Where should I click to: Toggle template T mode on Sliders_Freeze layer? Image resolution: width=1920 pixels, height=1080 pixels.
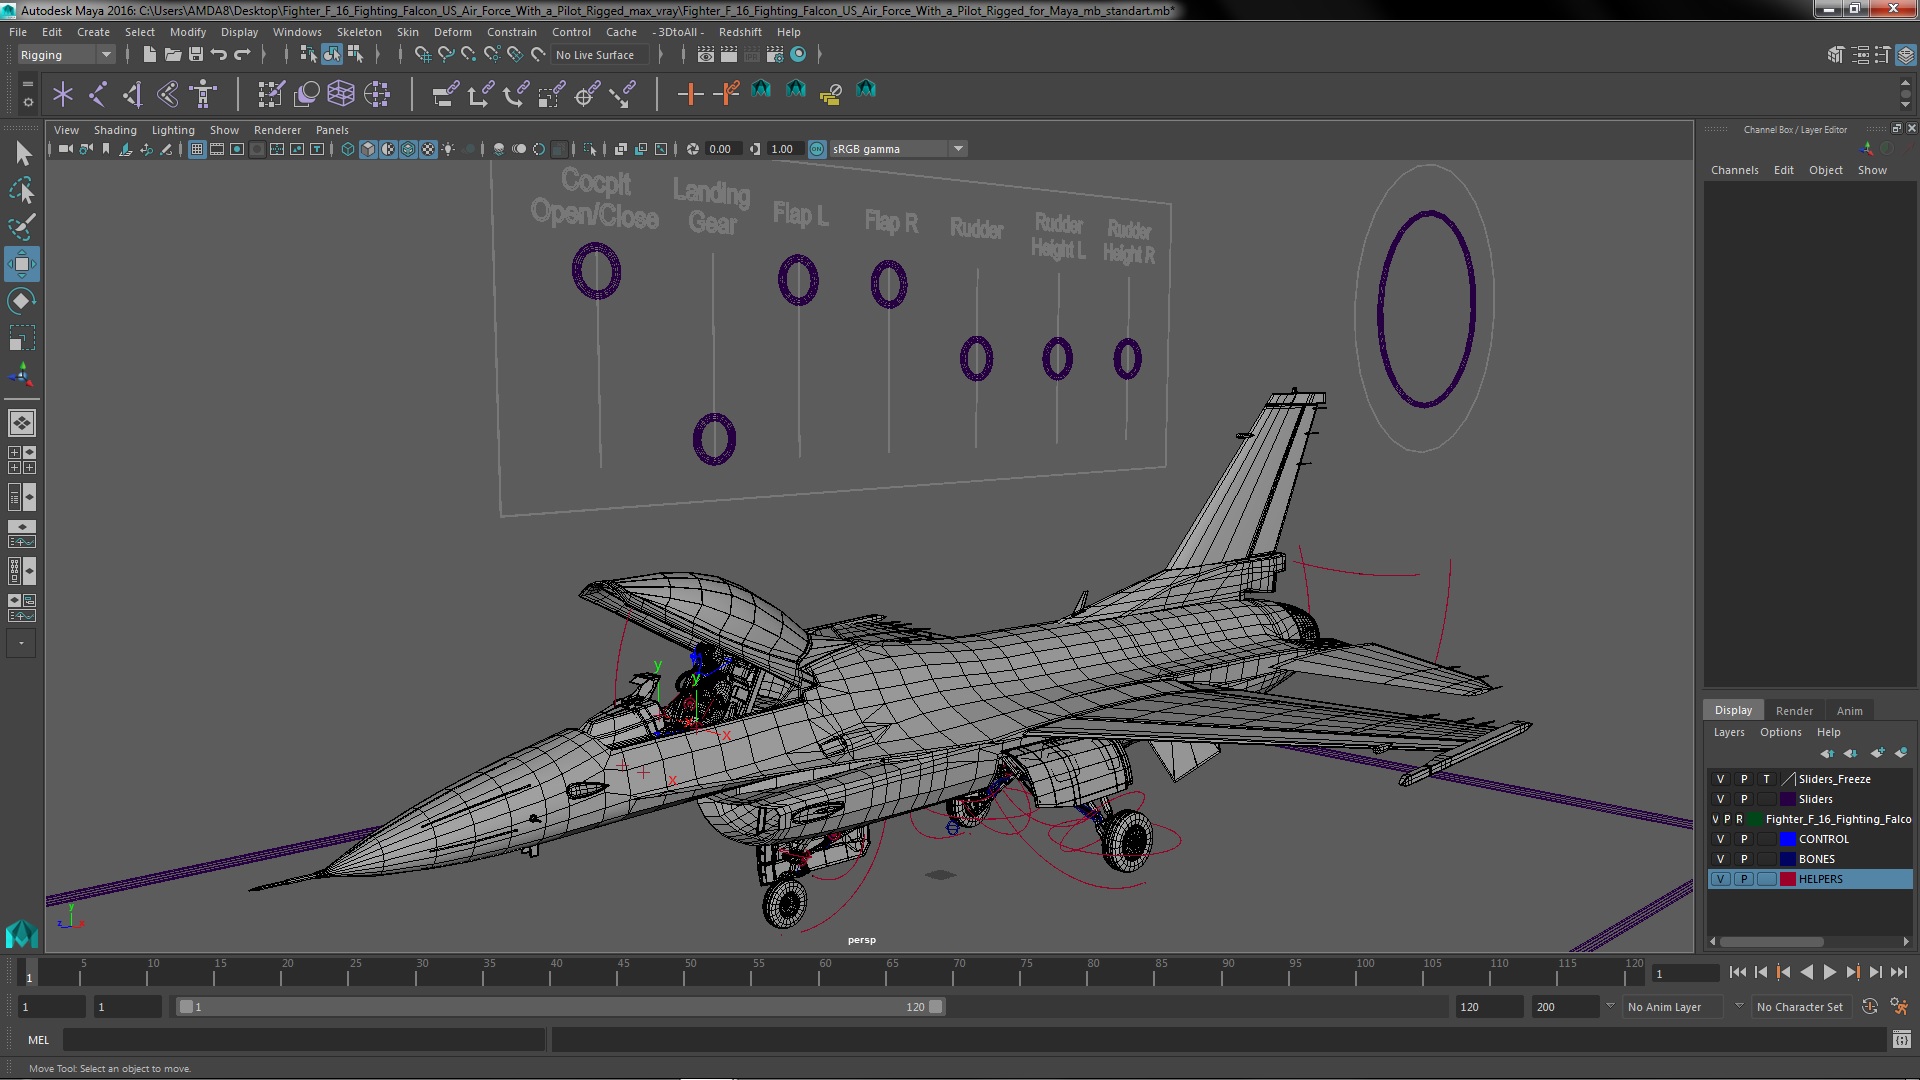[x=1767, y=779]
